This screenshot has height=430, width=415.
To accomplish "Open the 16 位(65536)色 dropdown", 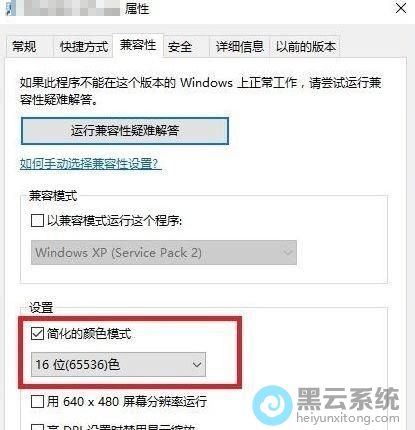I will 118,364.
